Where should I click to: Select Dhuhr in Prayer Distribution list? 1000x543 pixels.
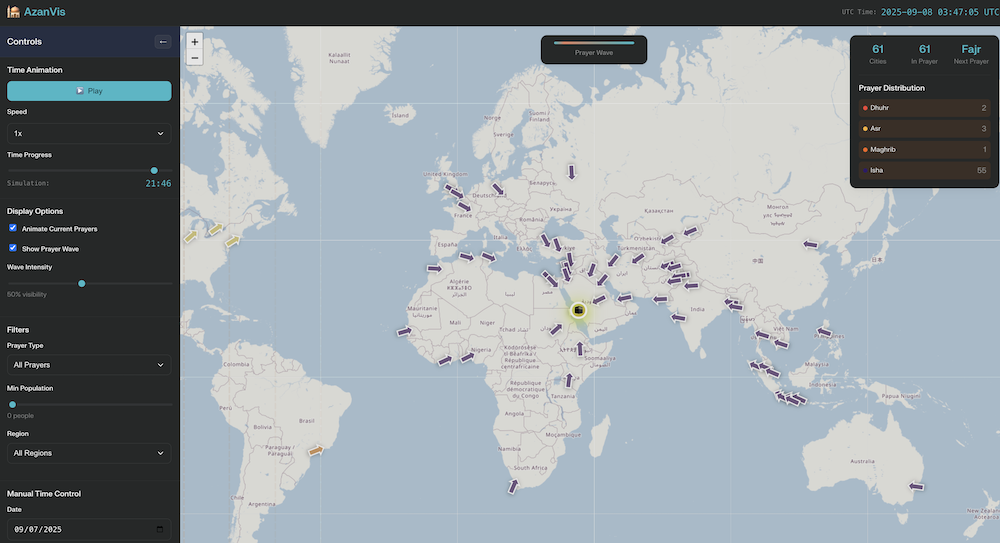(922, 108)
